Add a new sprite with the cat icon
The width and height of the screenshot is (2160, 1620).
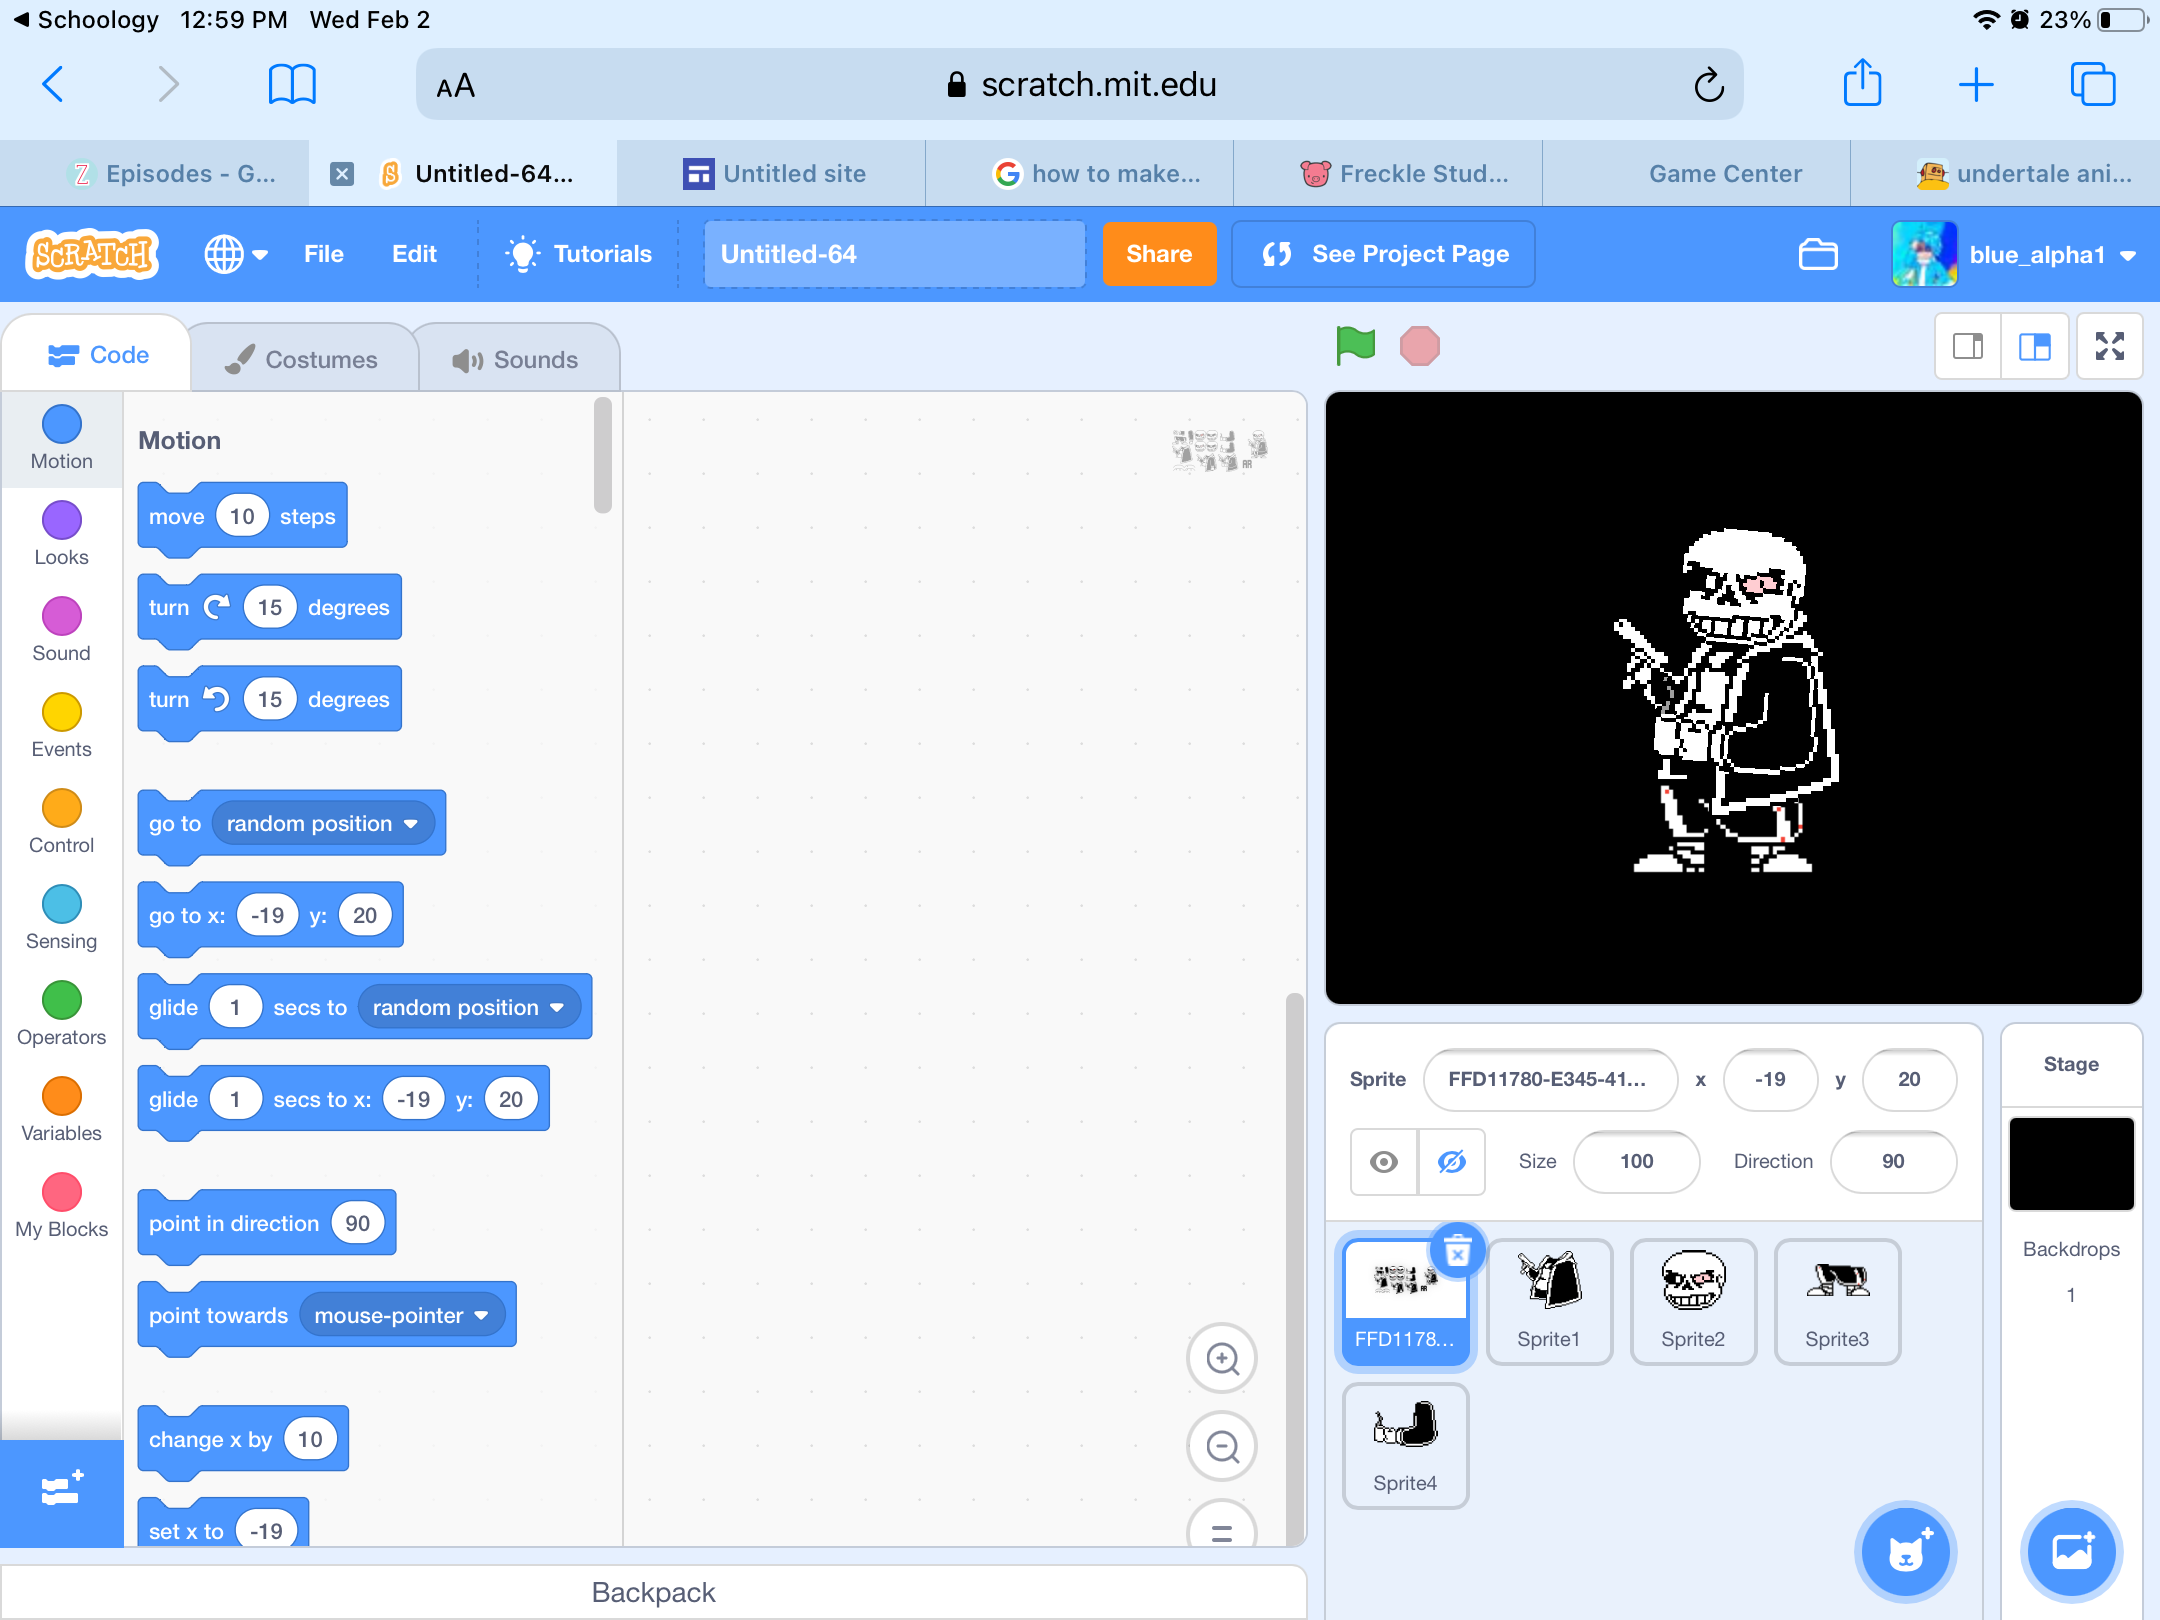click(1904, 1551)
